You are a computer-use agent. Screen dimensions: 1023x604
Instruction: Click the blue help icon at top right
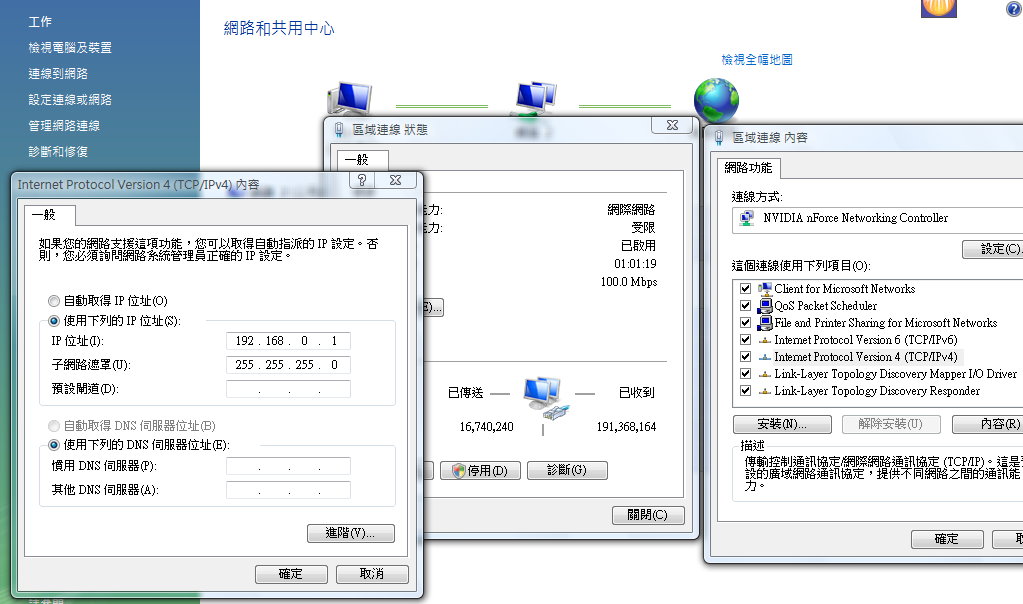[1013, 9]
